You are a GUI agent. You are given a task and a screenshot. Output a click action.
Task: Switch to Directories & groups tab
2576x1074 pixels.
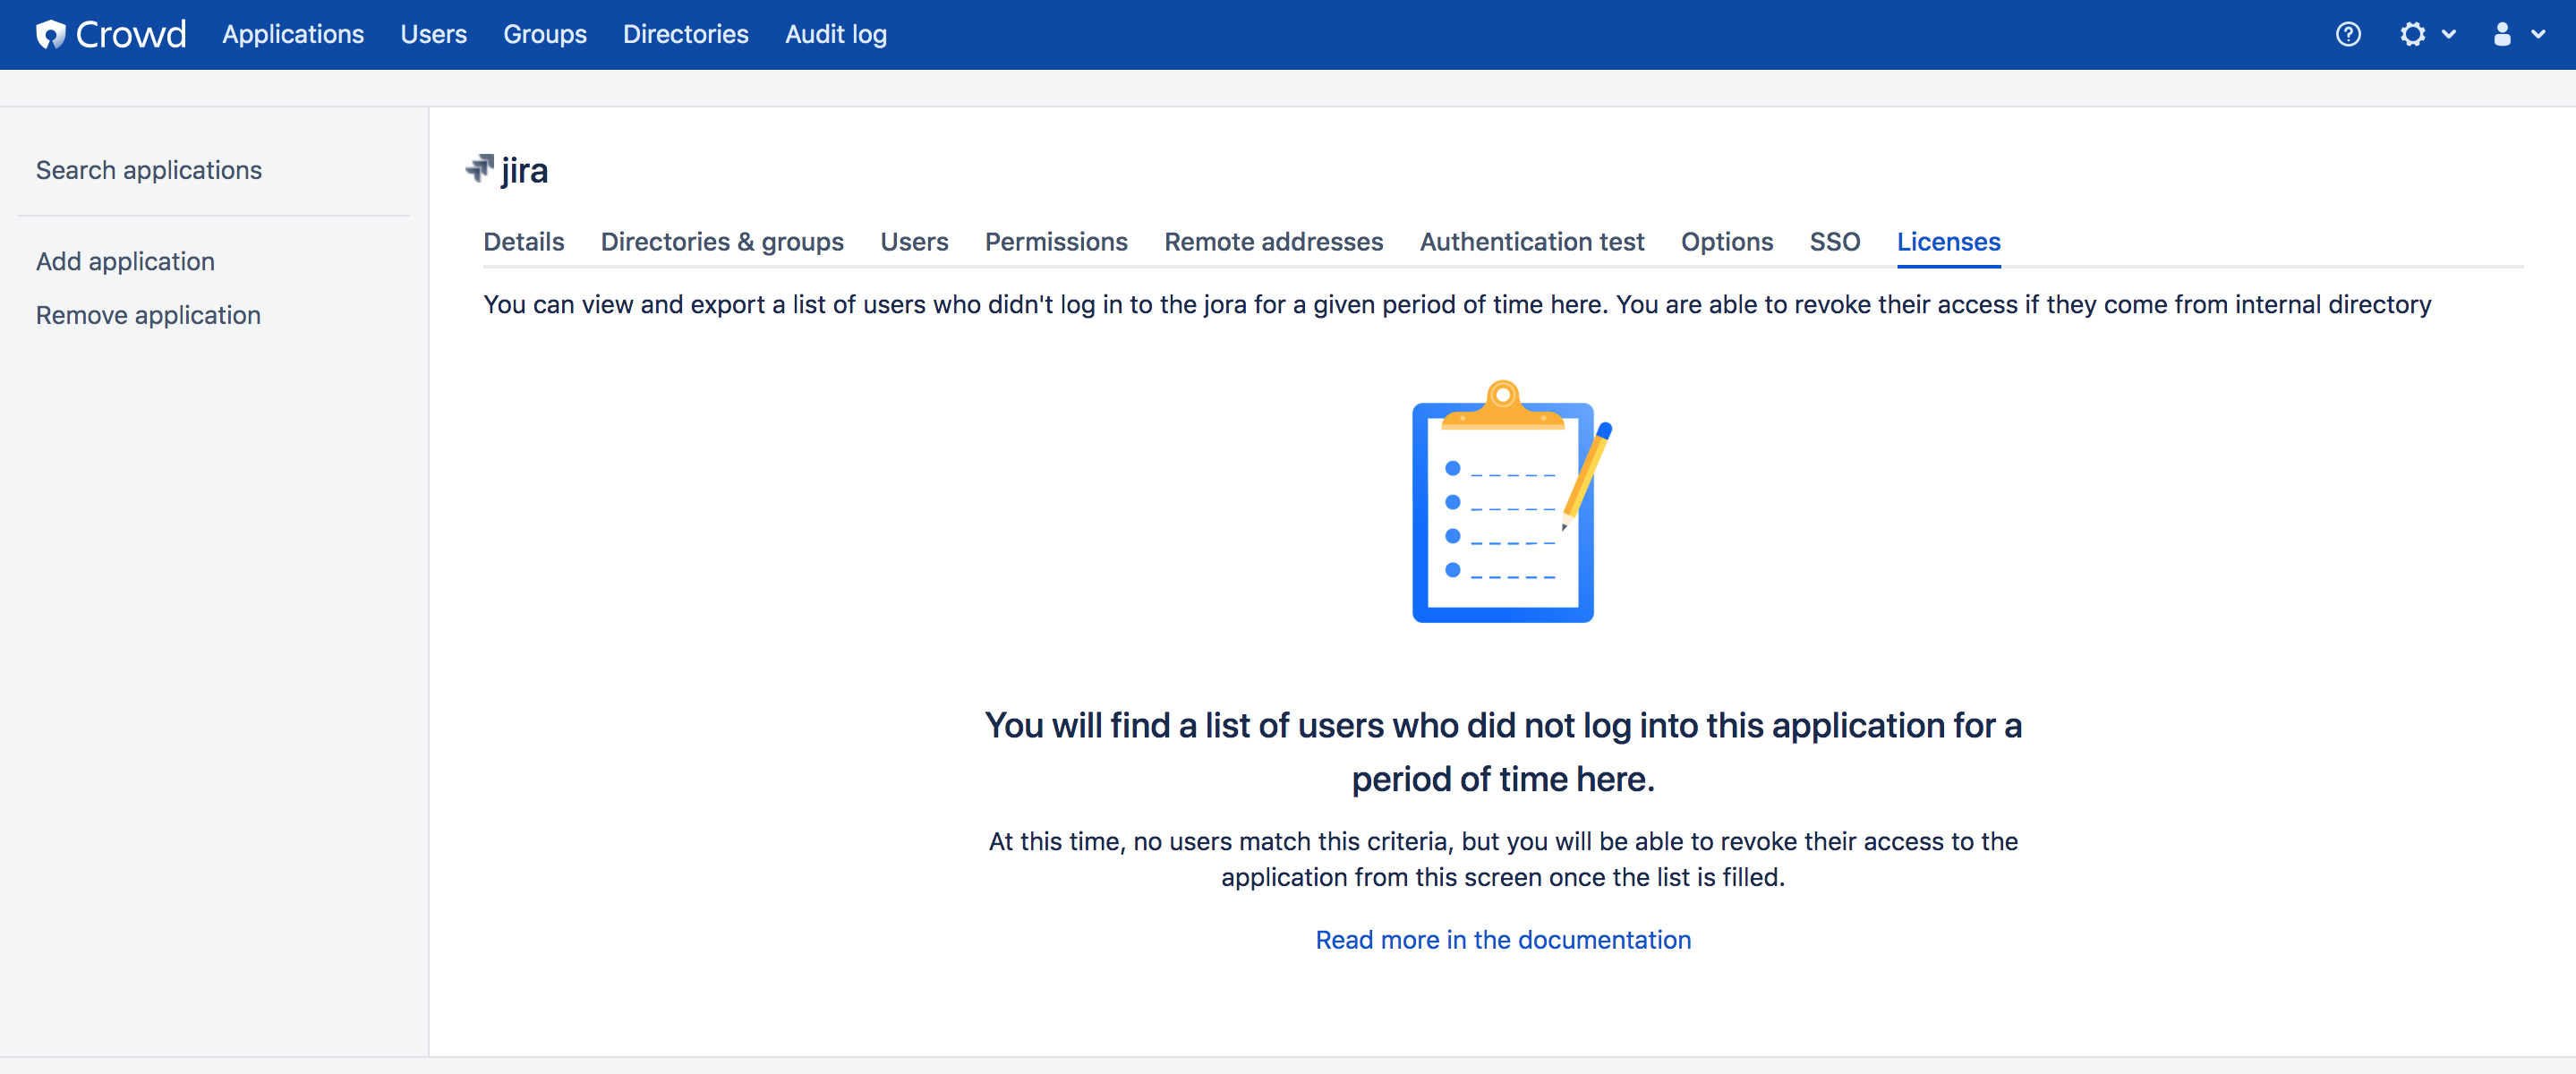722,242
